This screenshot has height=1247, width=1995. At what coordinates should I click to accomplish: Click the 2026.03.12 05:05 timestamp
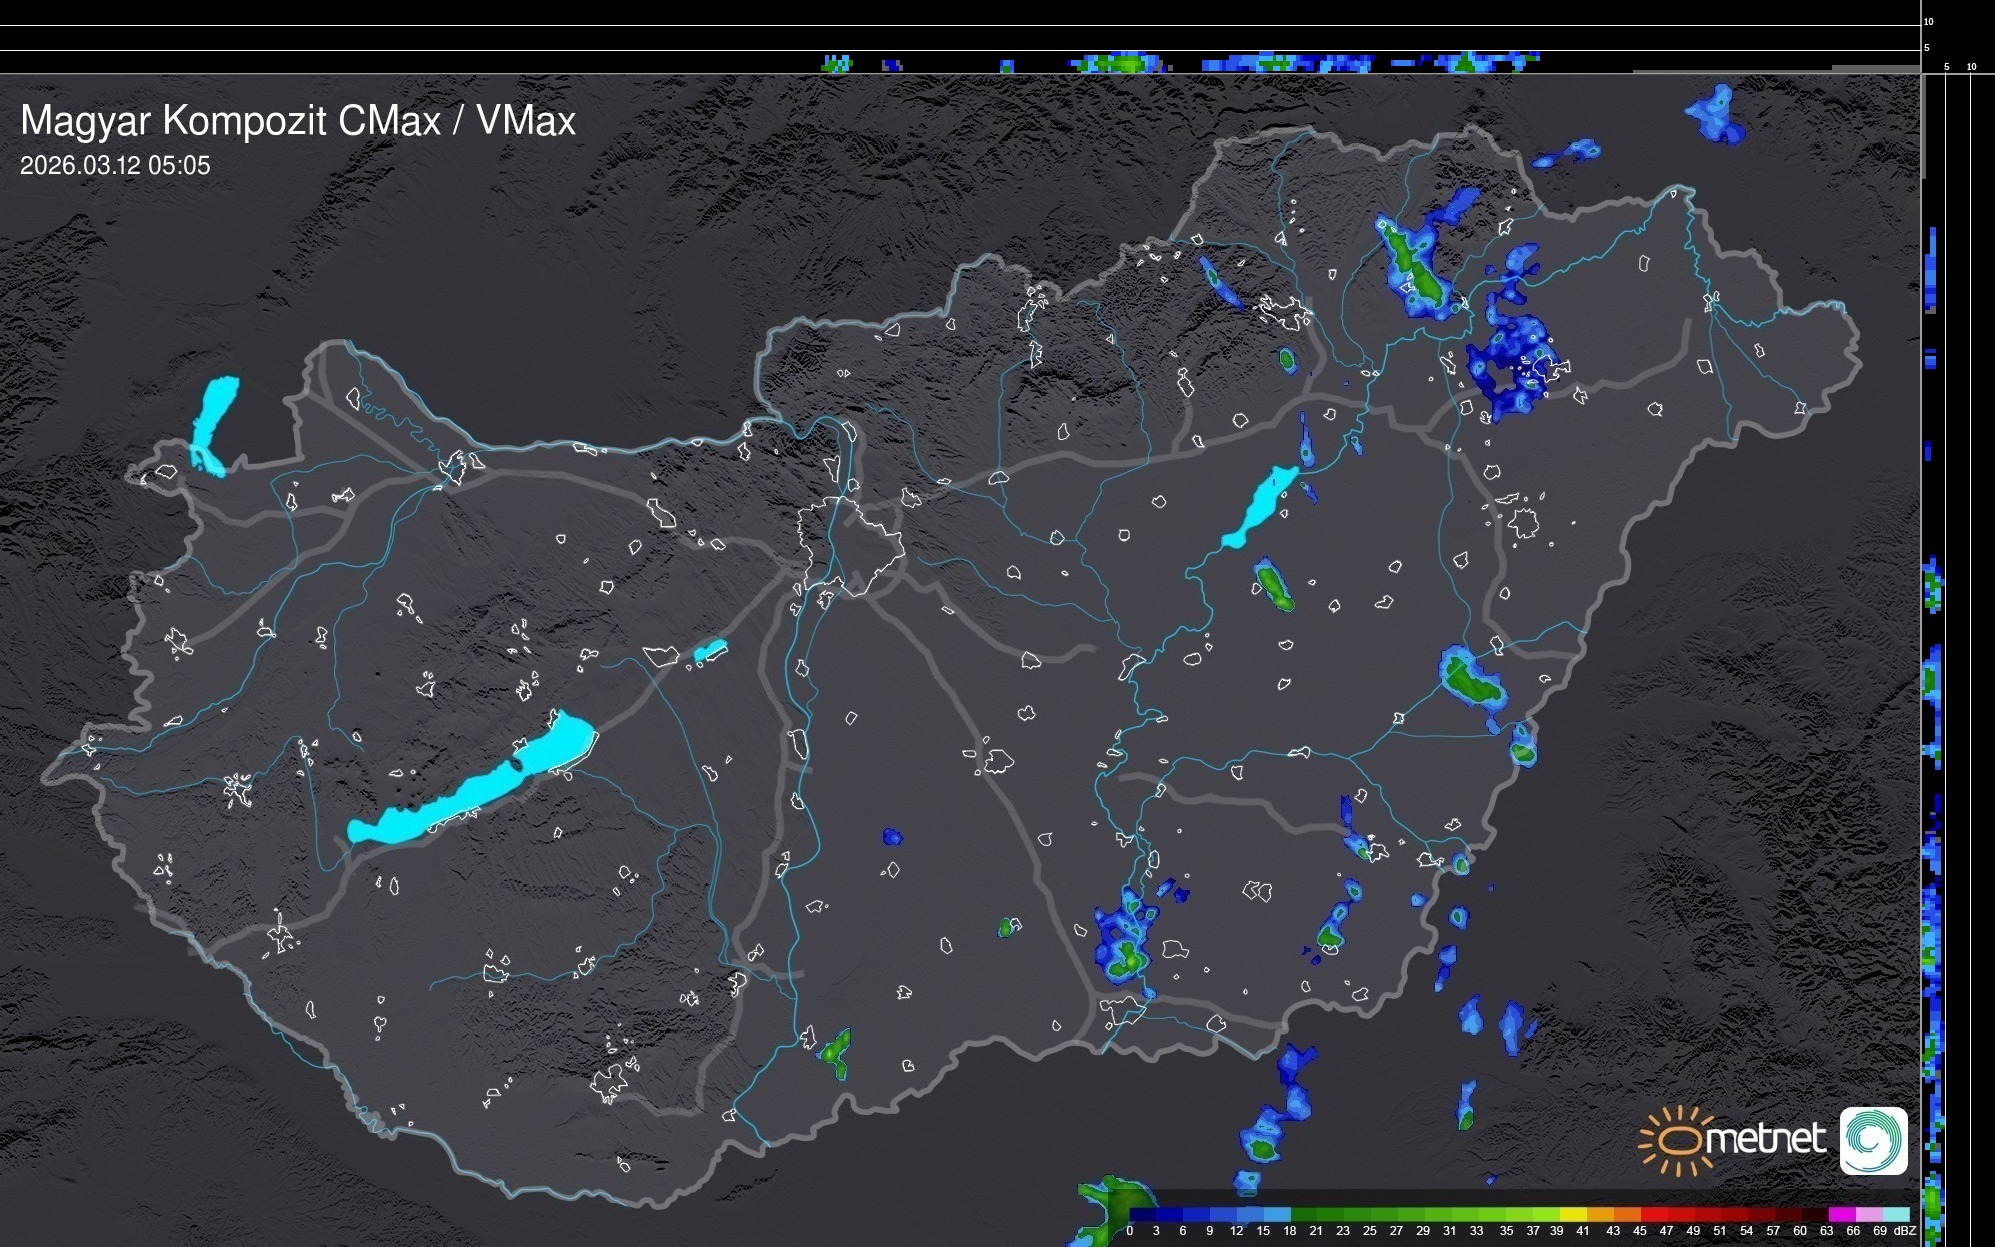[x=115, y=166]
